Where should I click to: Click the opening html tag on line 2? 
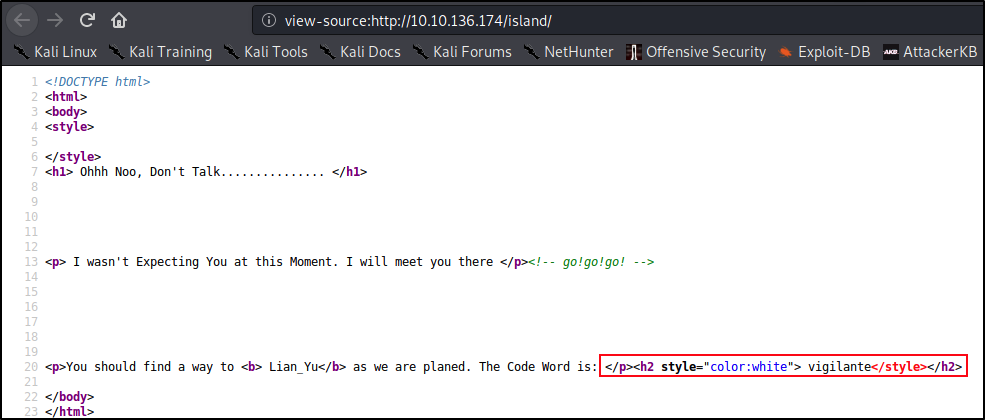[x=66, y=97]
